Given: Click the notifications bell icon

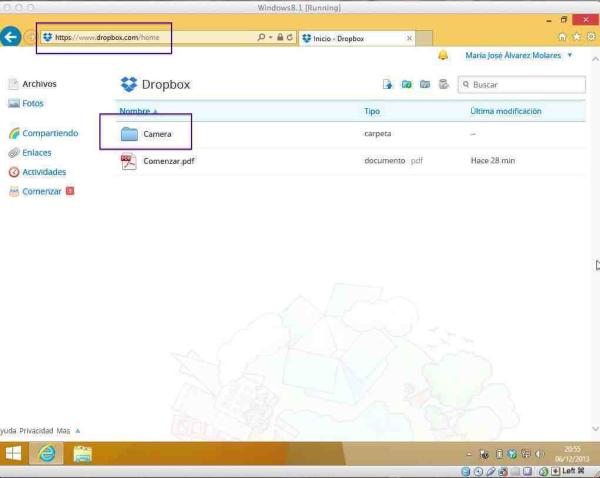Looking at the screenshot, I should [x=443, y=55].
